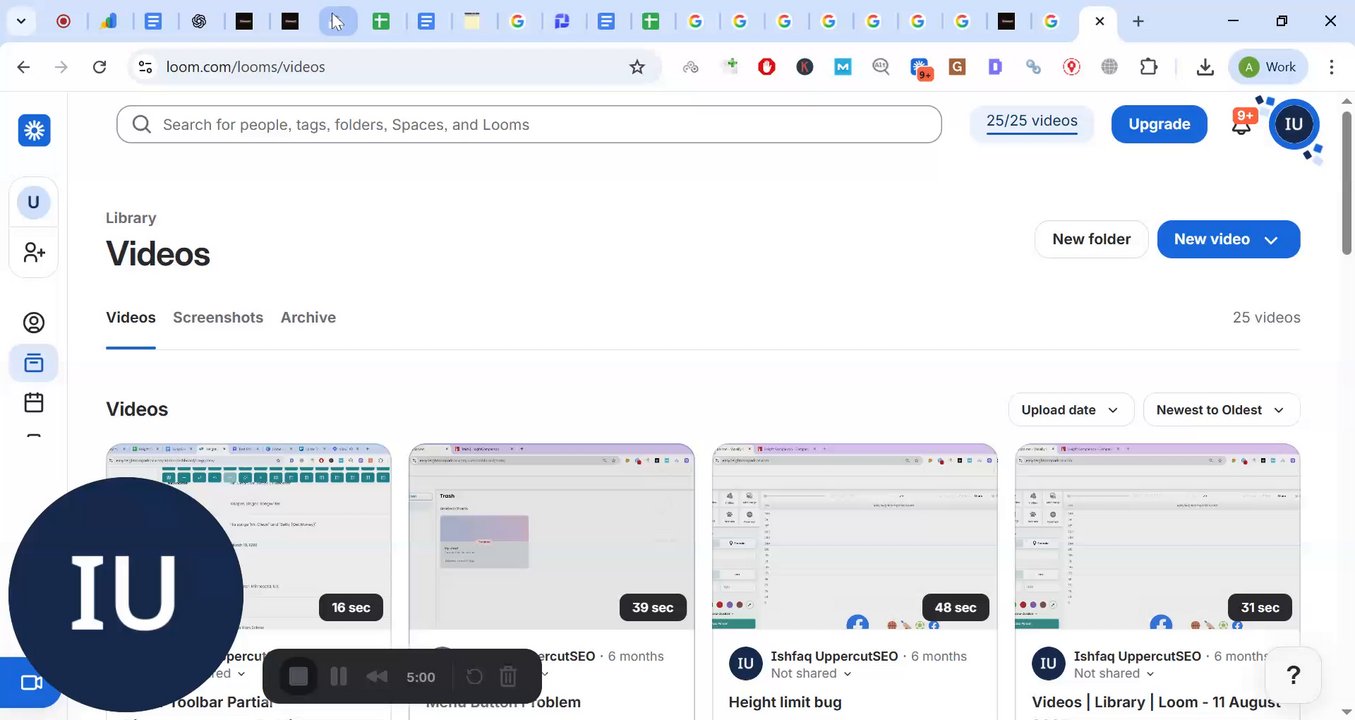Click the Library breadcrumb label
Image resolution: width=1355 pixels, height=720 pixels.
click(131, 218)
